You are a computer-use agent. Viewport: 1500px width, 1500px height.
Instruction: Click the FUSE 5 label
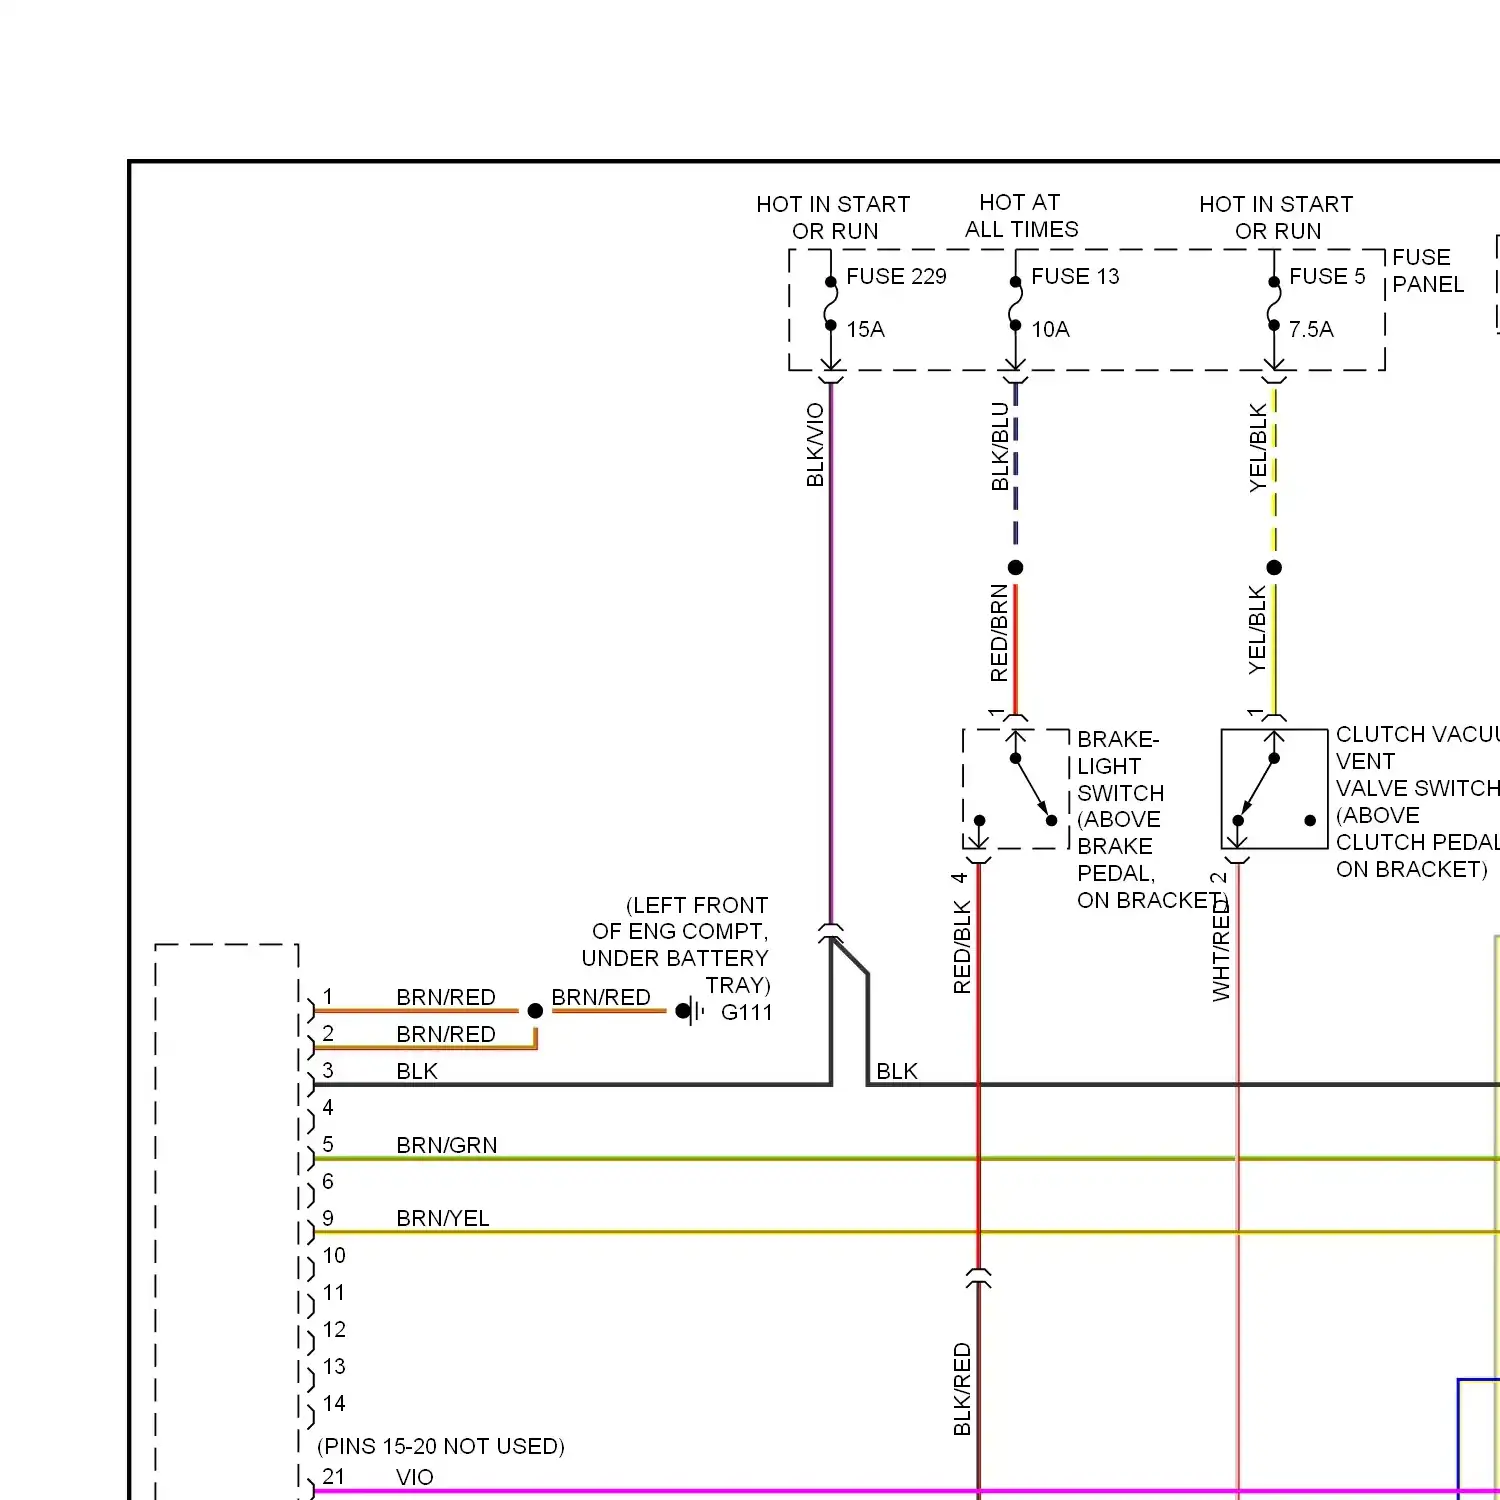(1327, 276)
